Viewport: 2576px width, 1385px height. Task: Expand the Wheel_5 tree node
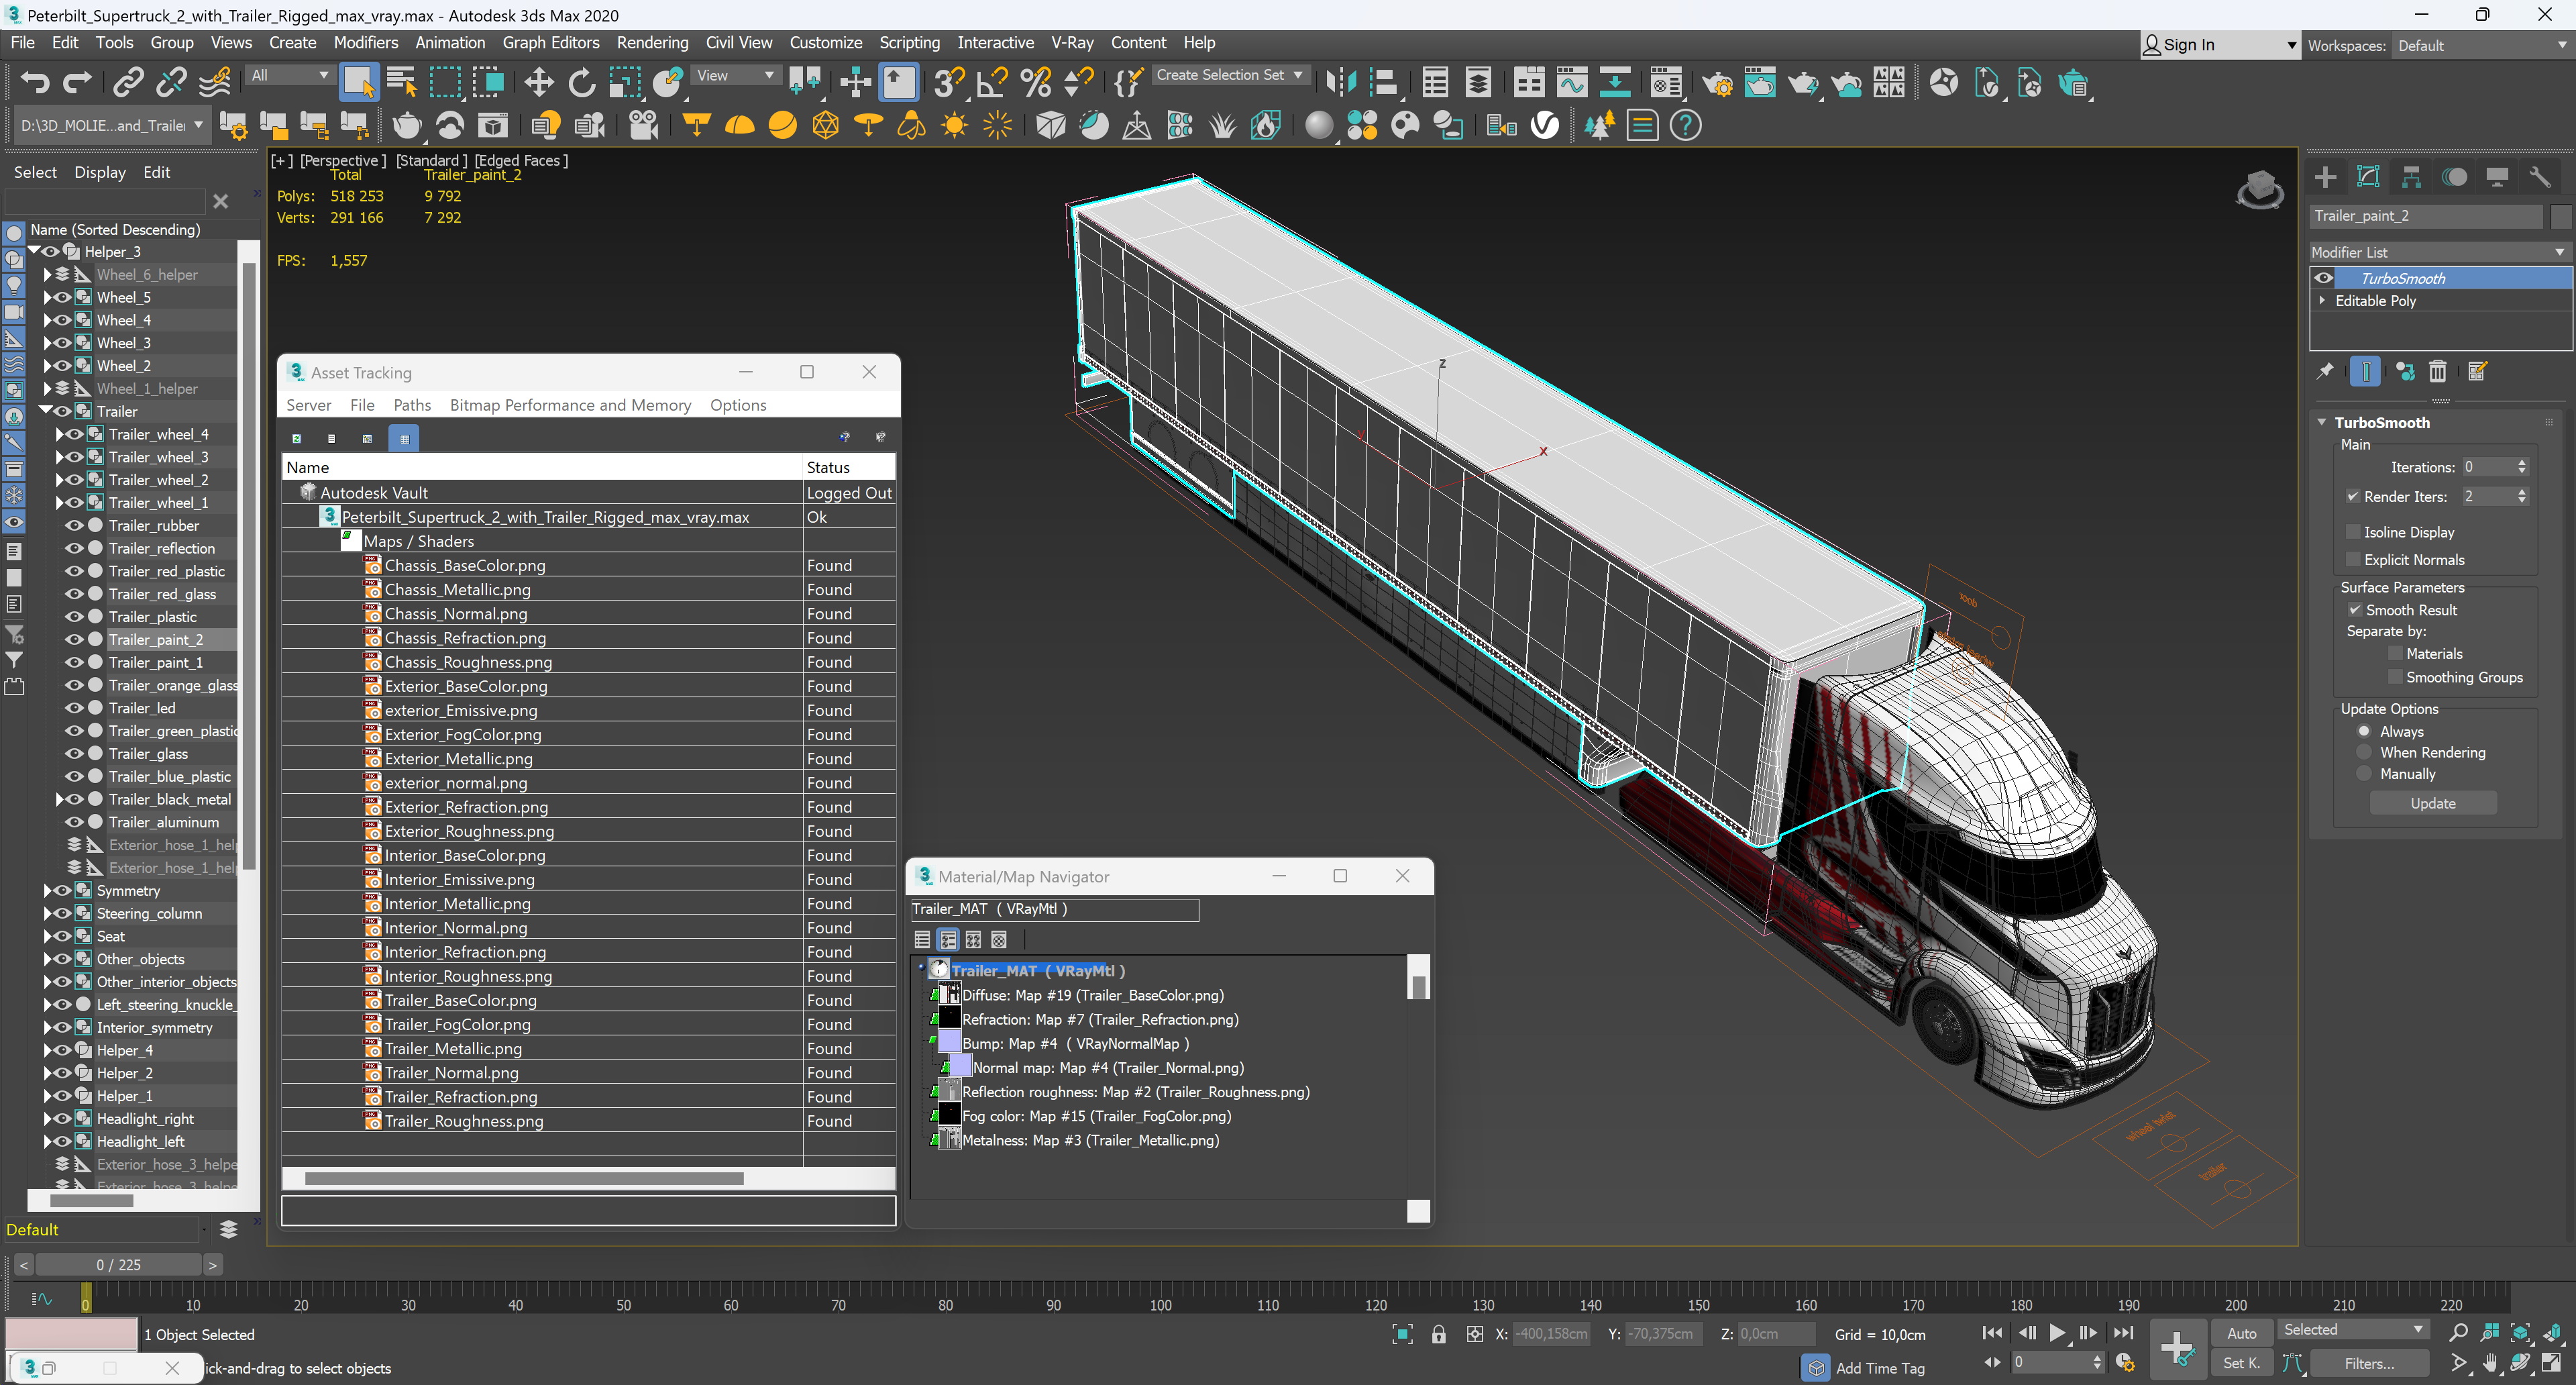pos(47,297)
